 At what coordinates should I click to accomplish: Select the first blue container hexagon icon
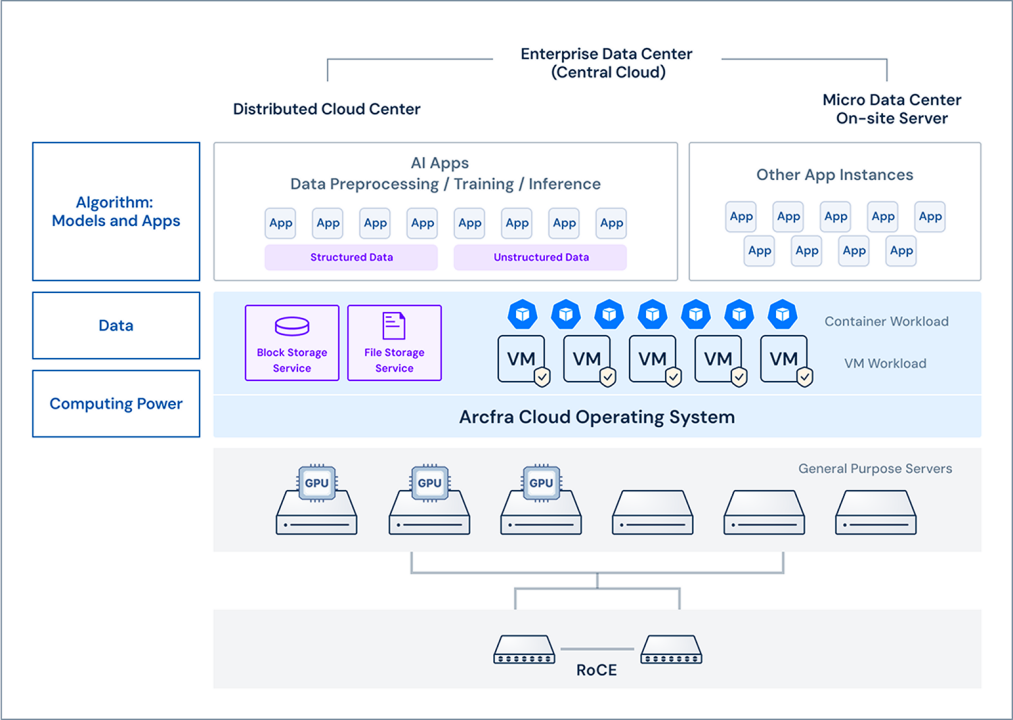522,314
